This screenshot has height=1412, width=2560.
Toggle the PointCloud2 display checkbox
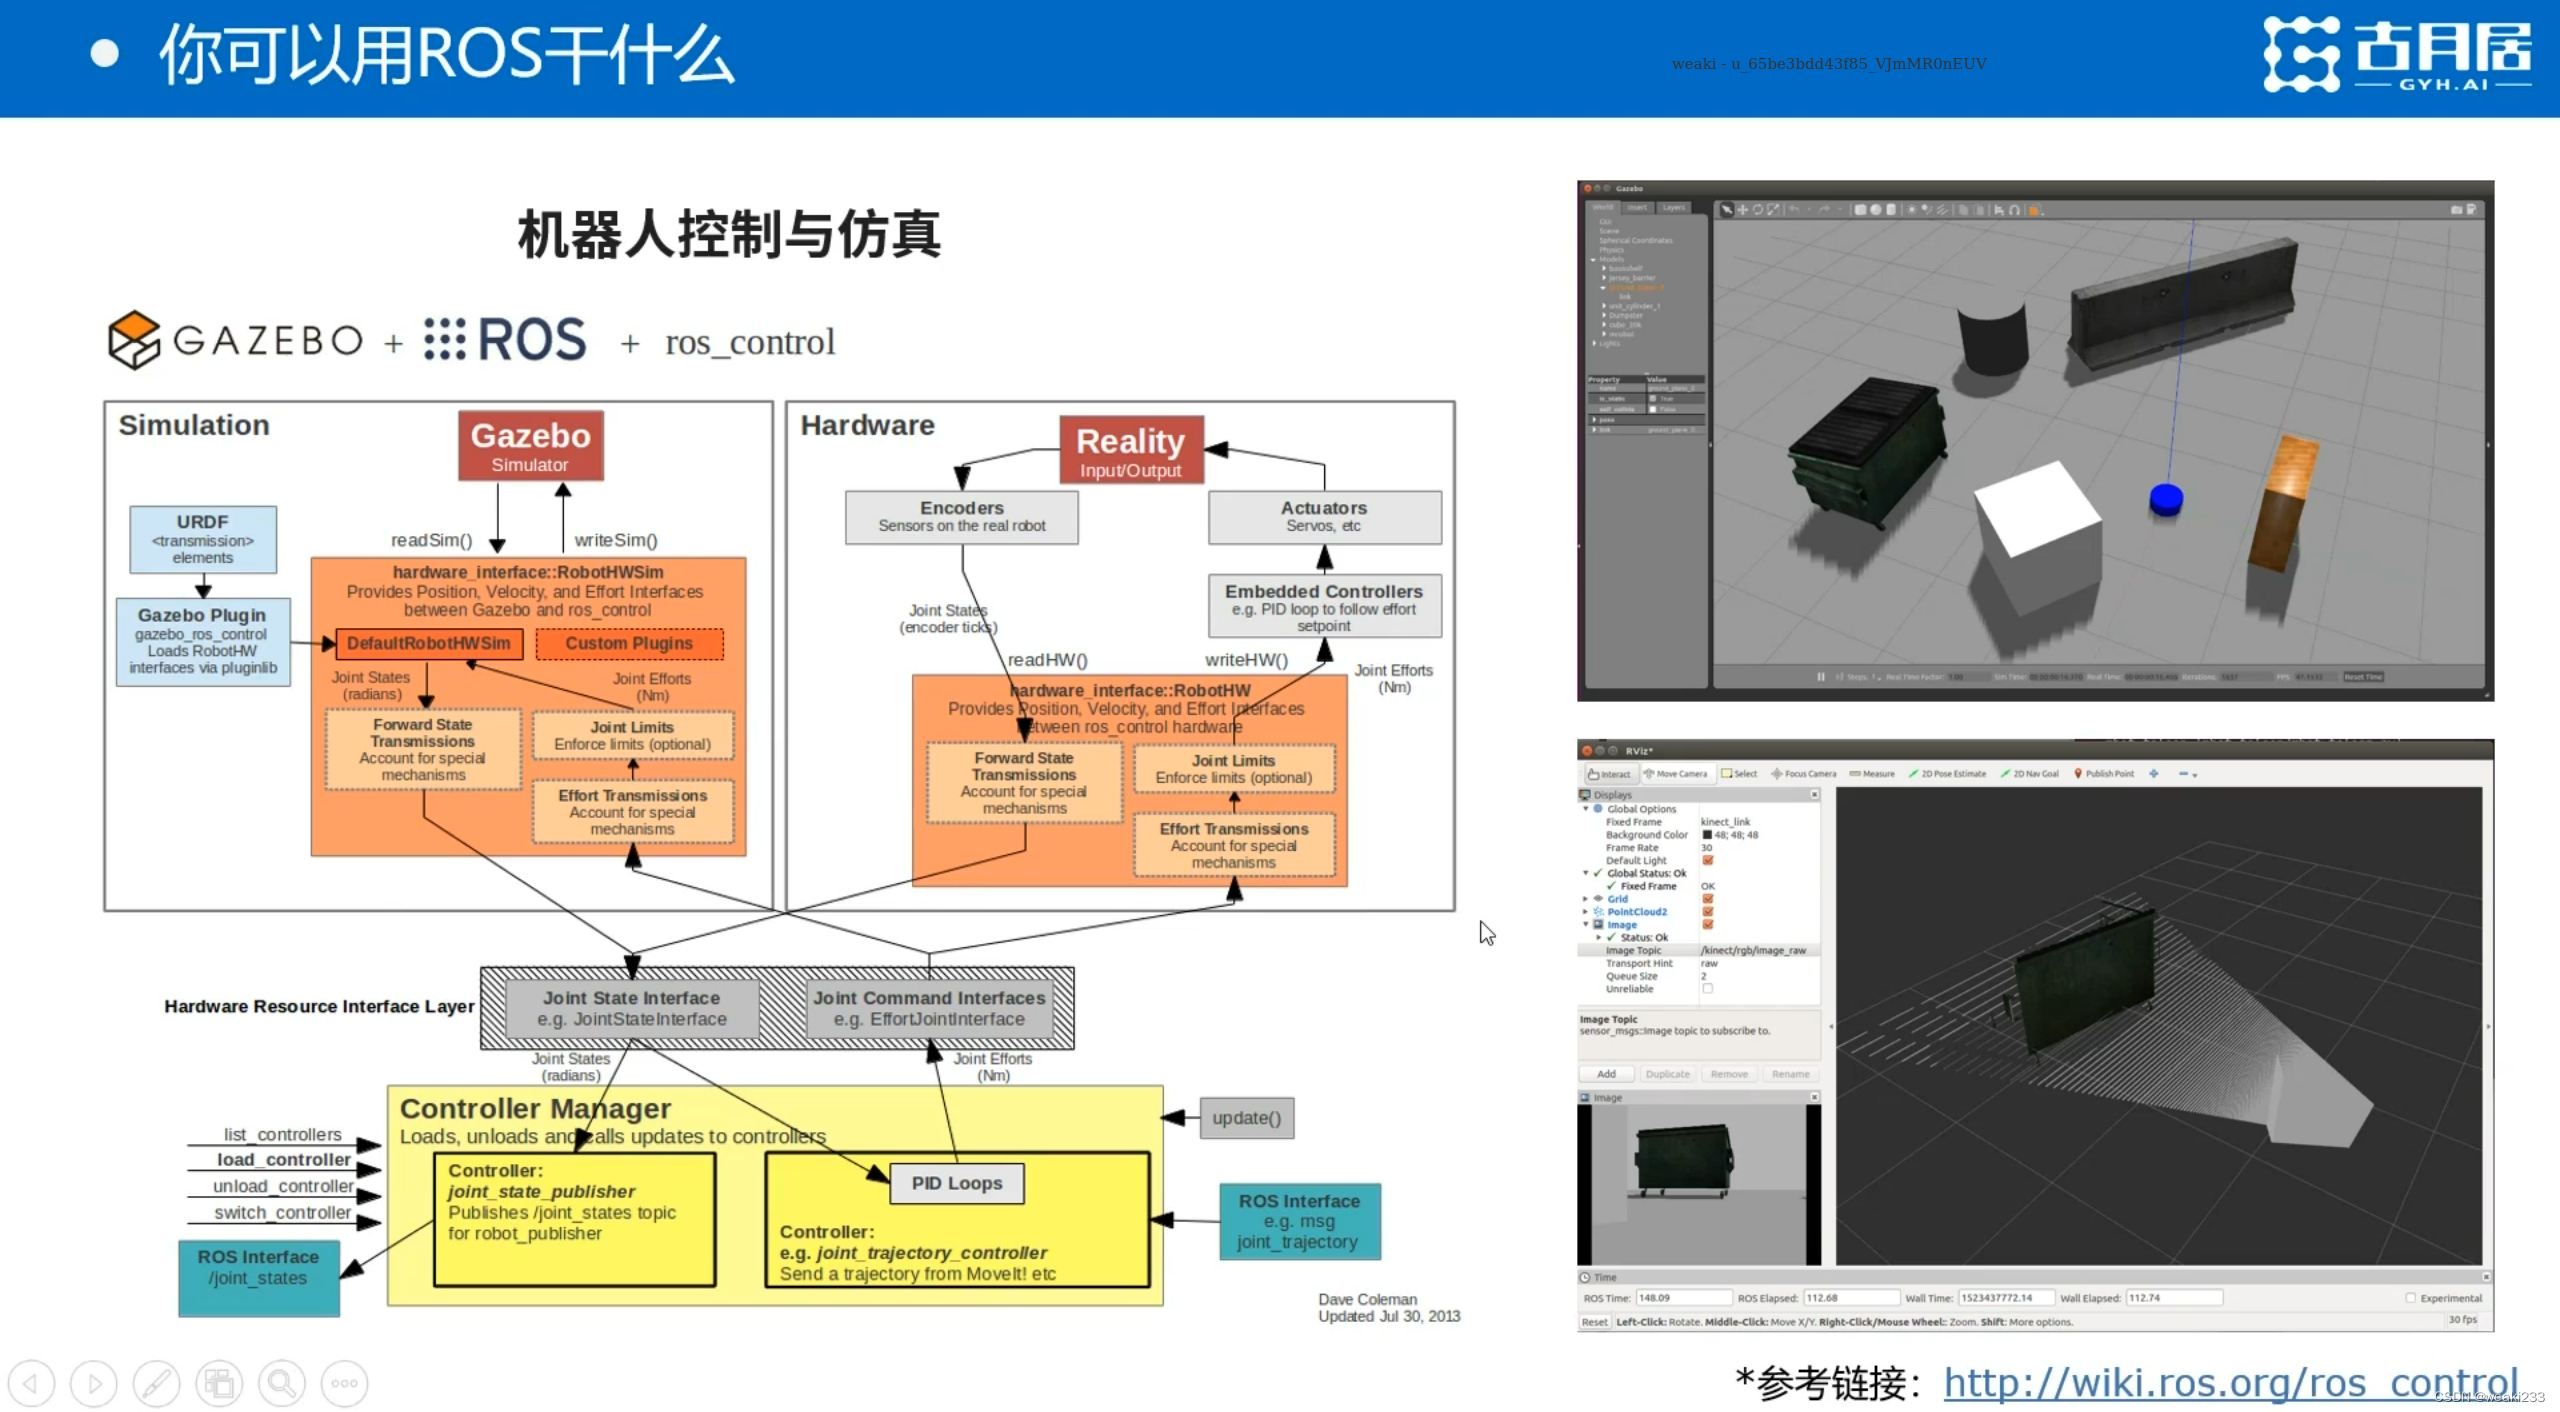(x=1708, y=912)
